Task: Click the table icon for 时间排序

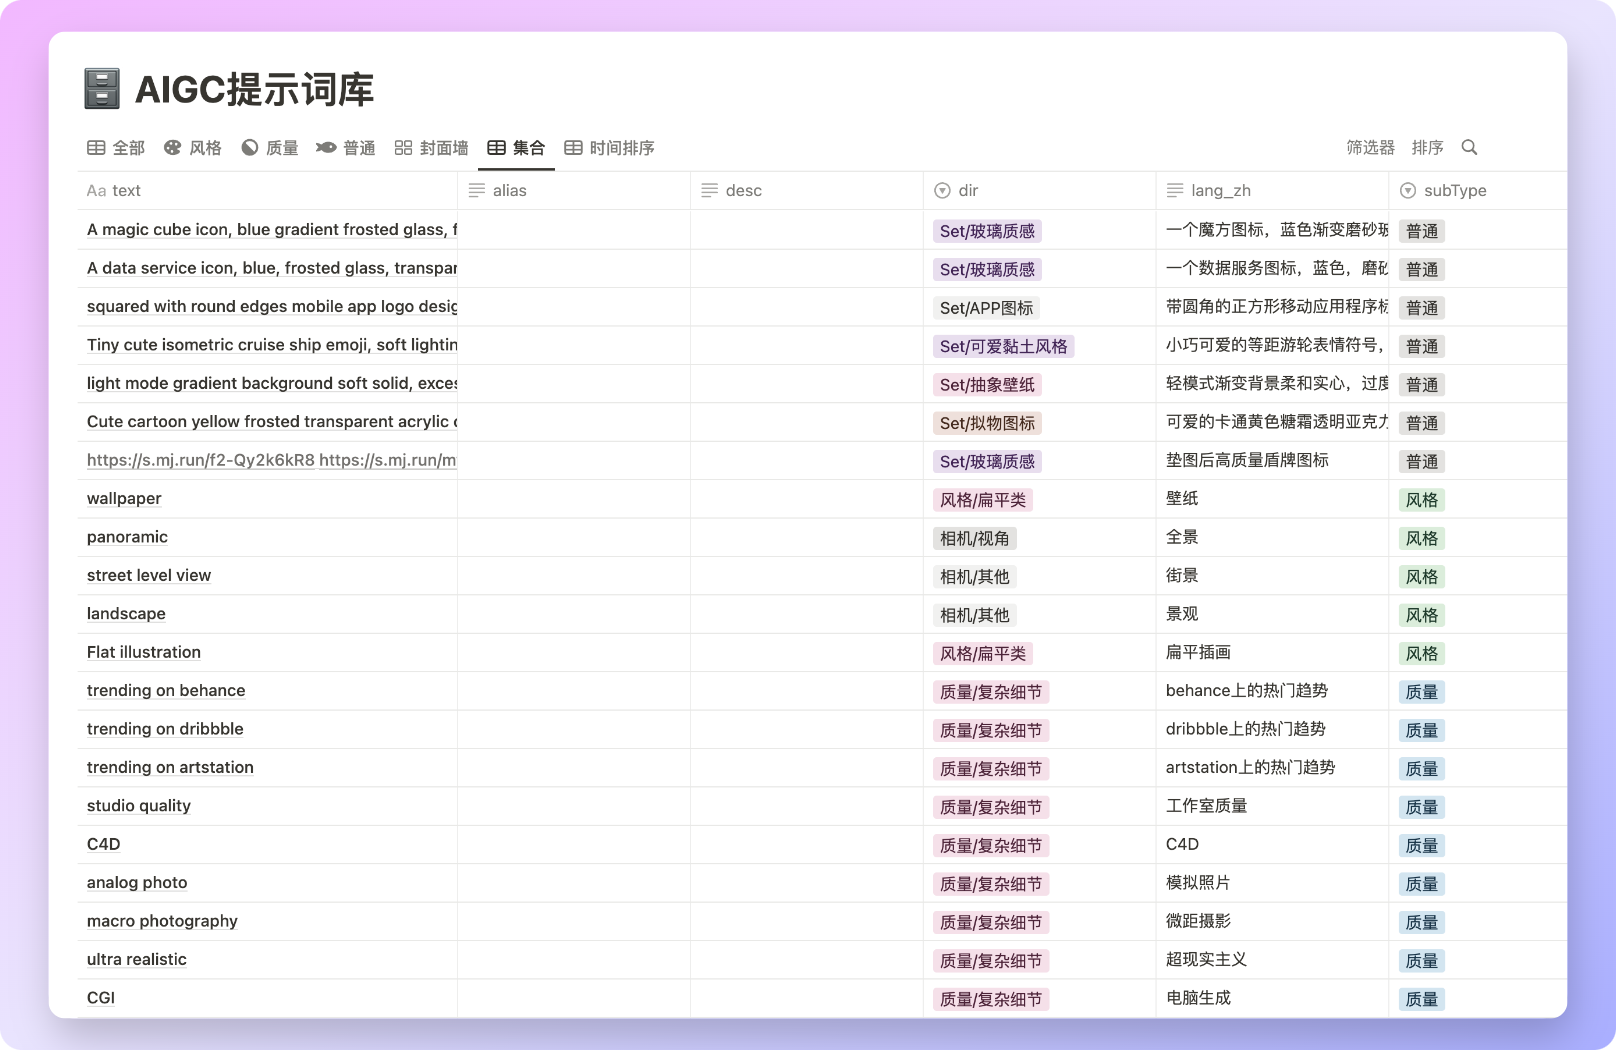Action: pos(573,148)
